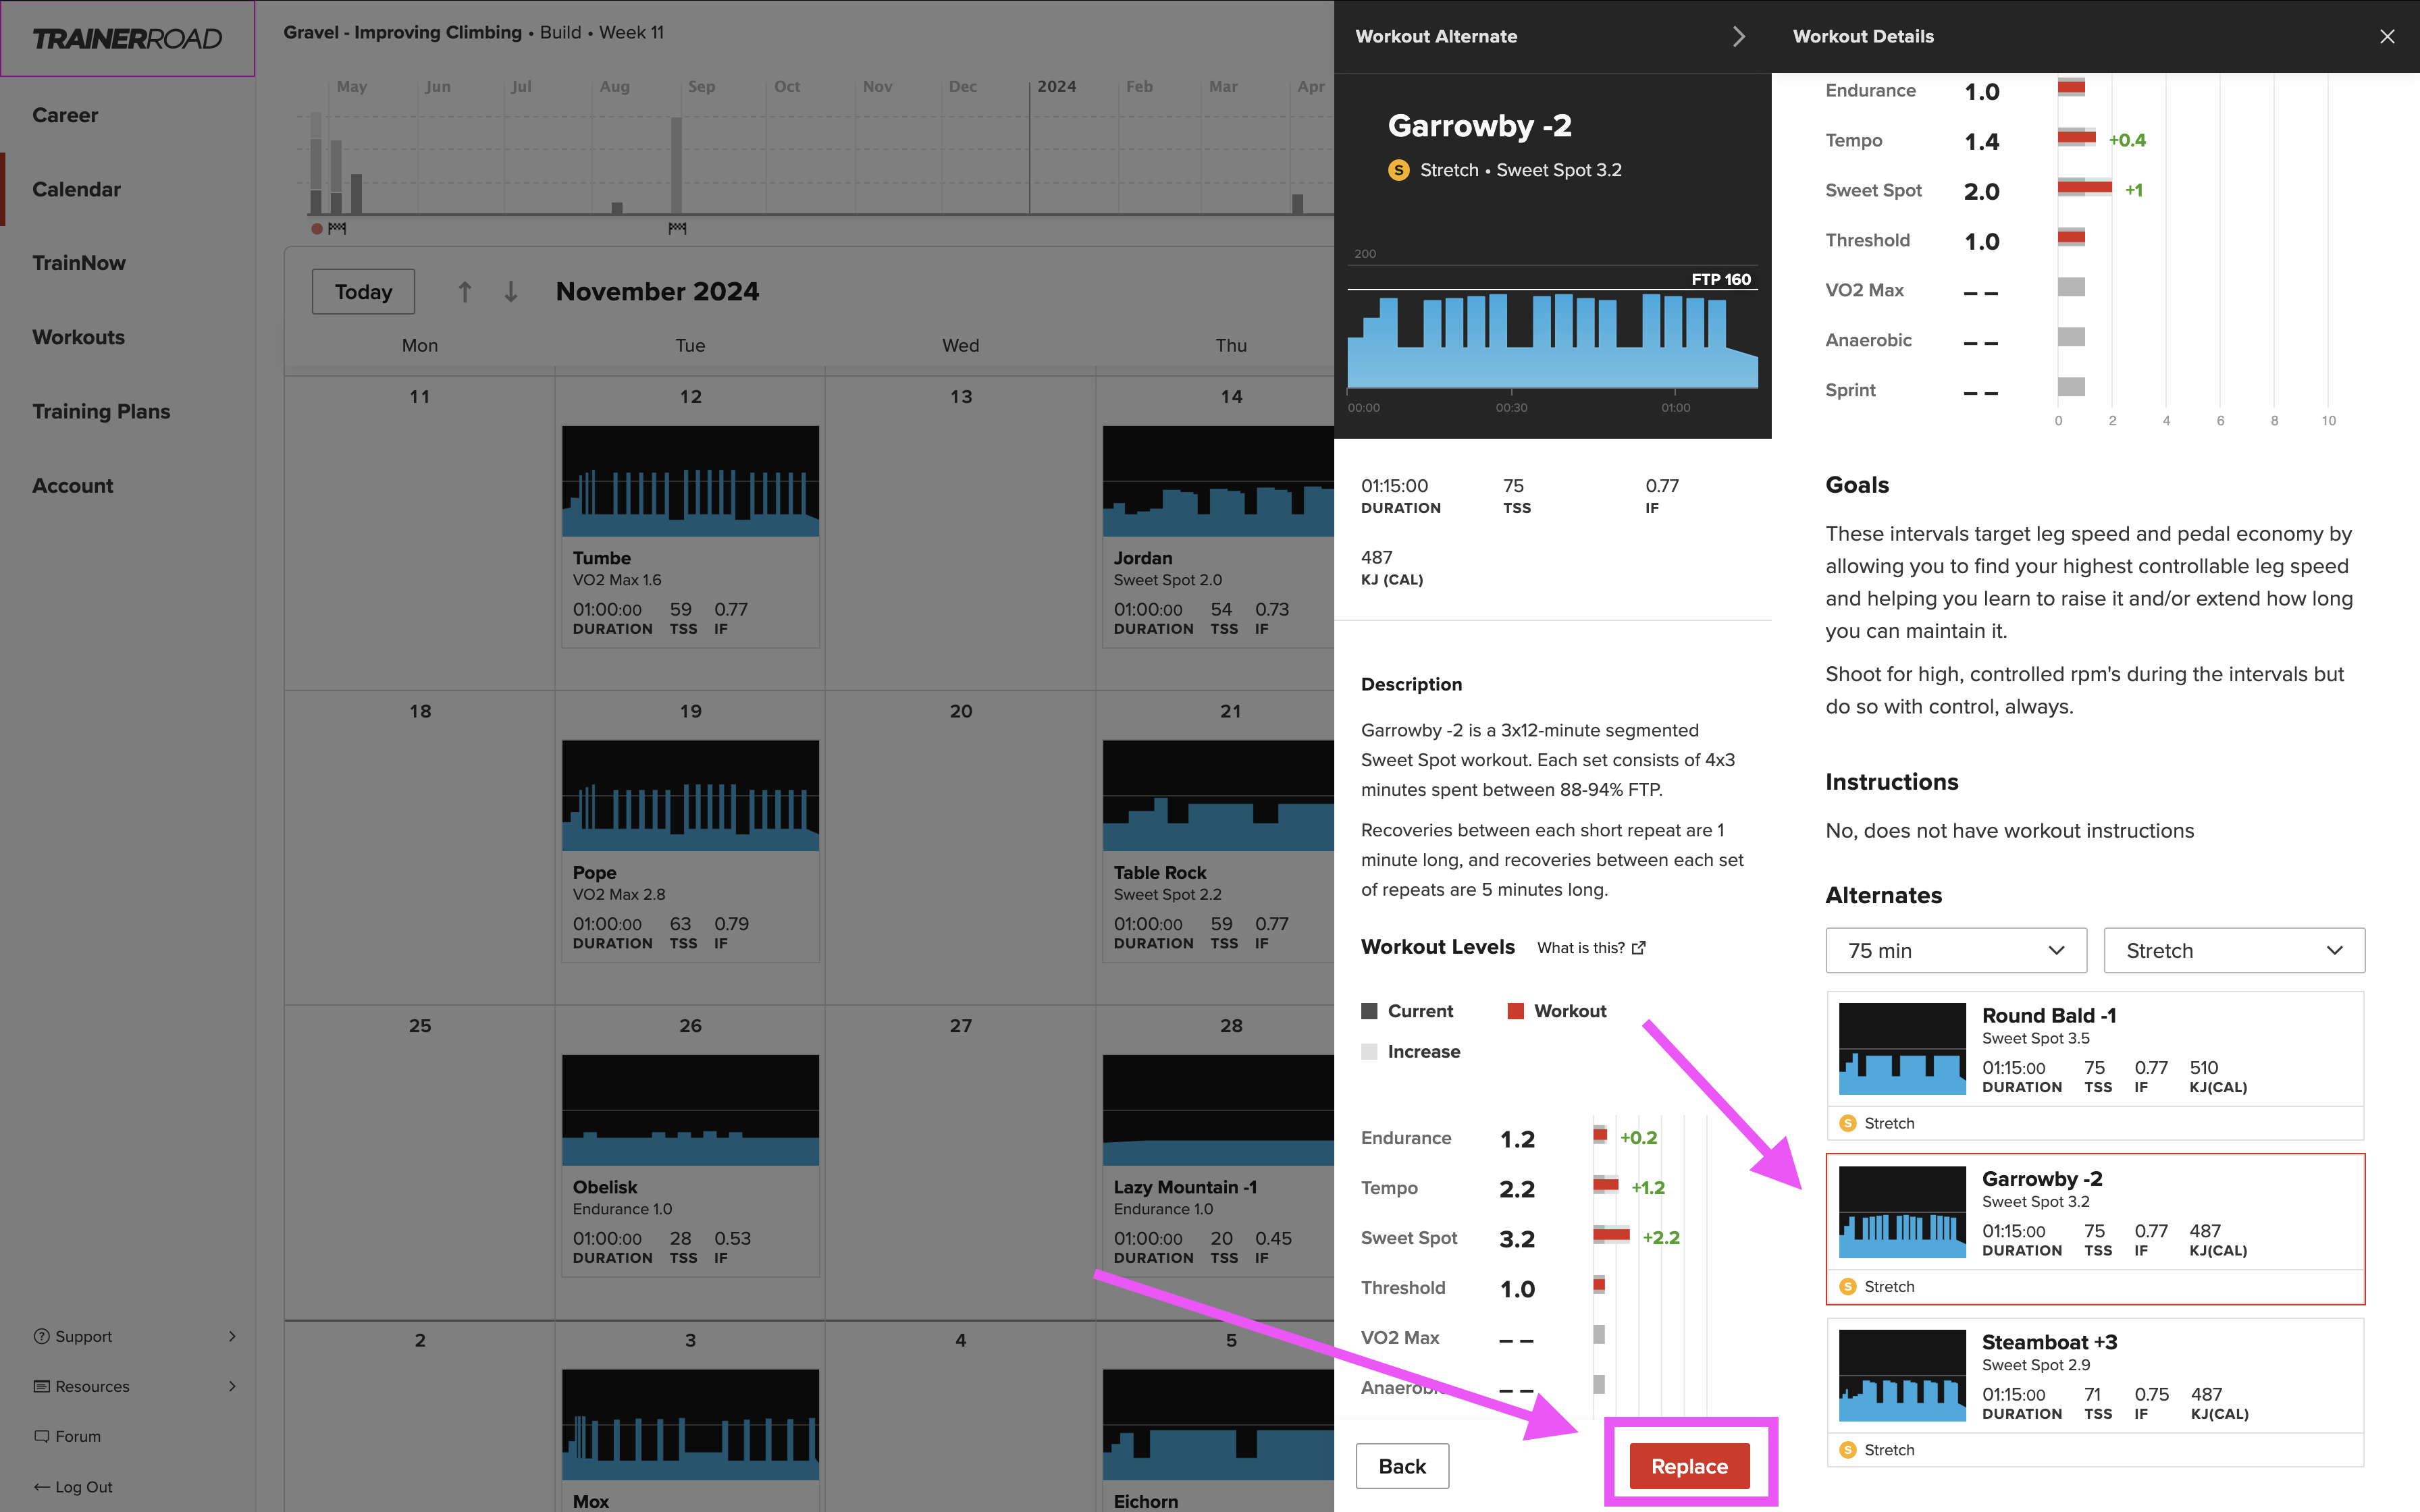Viewport: 2420px width, 1512px height.
Task: Click the first finish flag marker on timeline
Action: [x=337, y=228]
